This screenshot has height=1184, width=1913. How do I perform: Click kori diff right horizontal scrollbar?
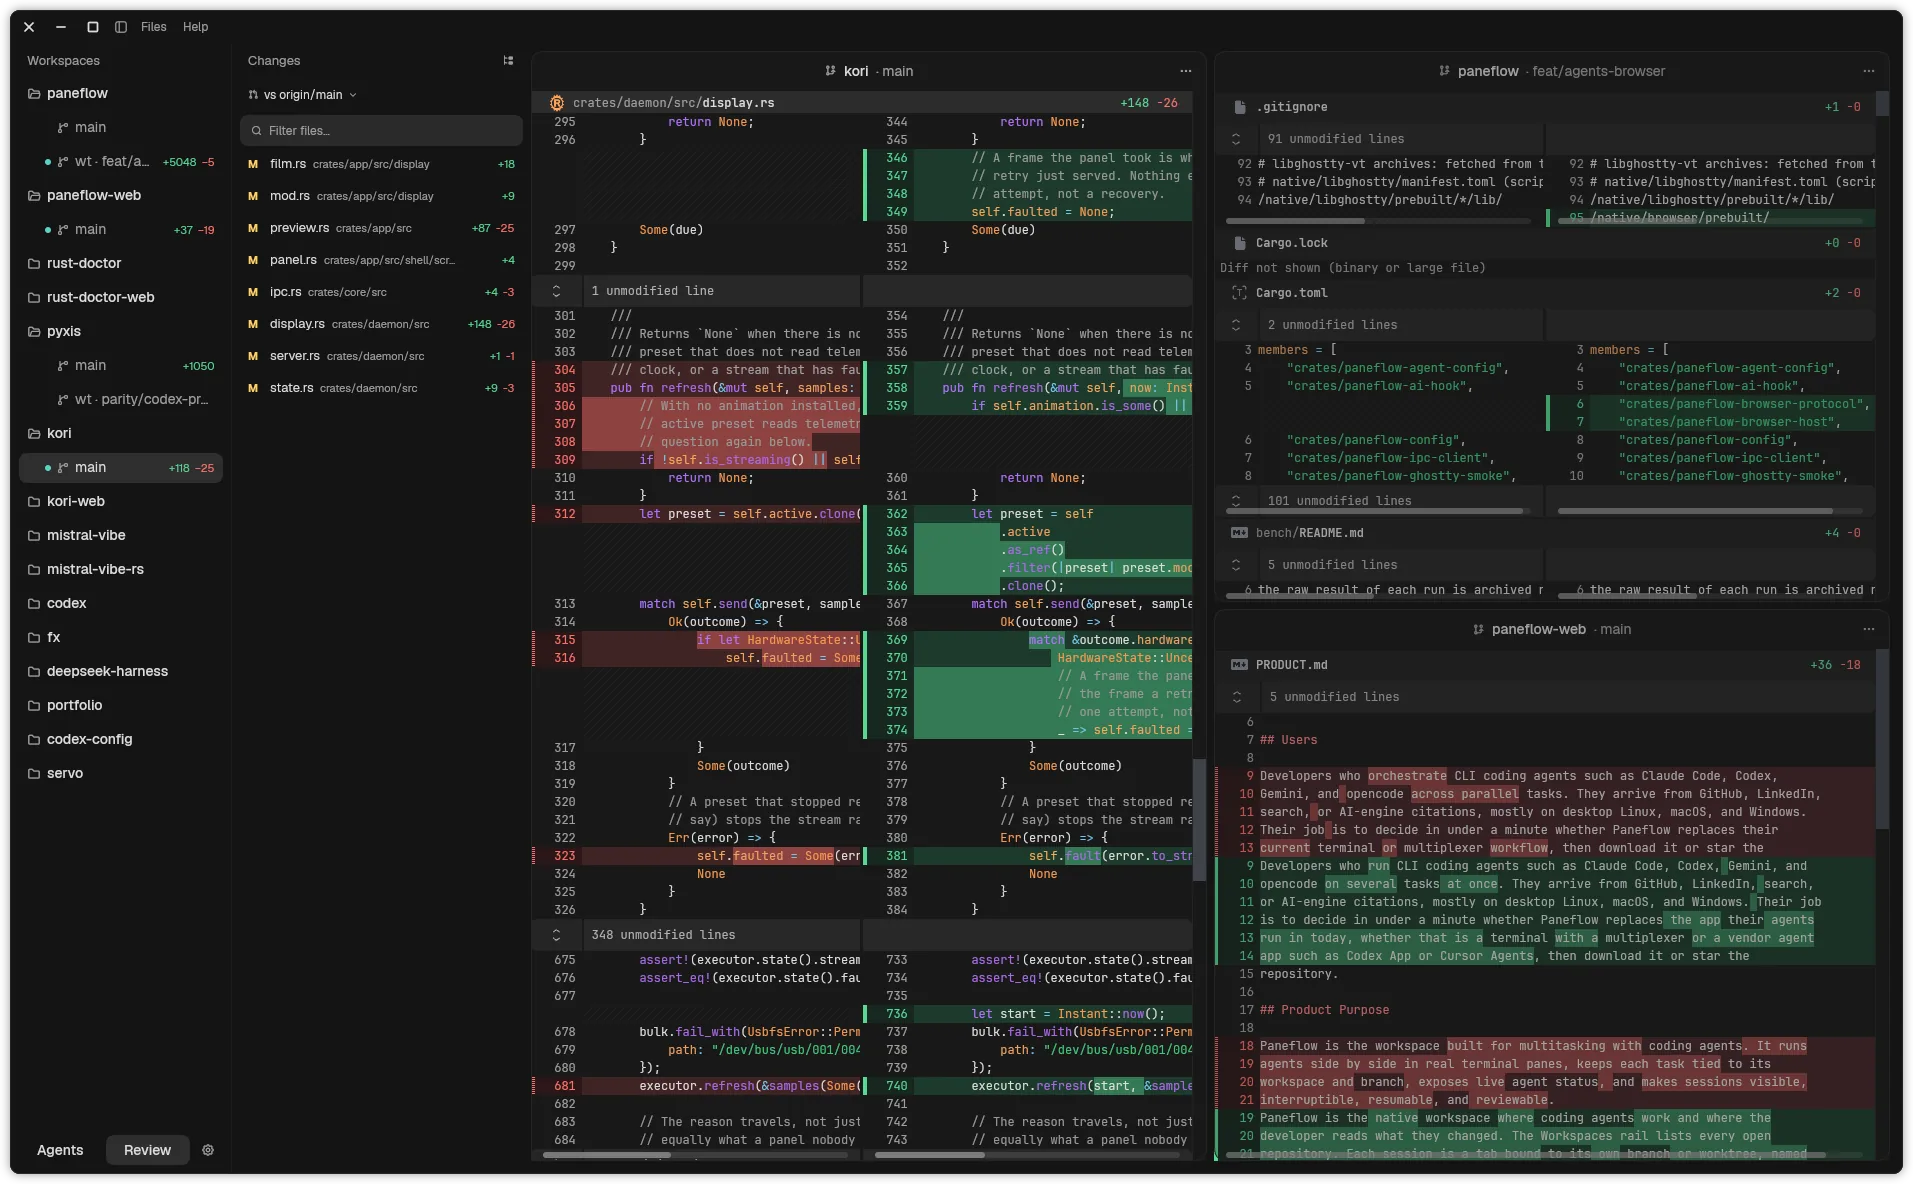(x=929, y=1155)
